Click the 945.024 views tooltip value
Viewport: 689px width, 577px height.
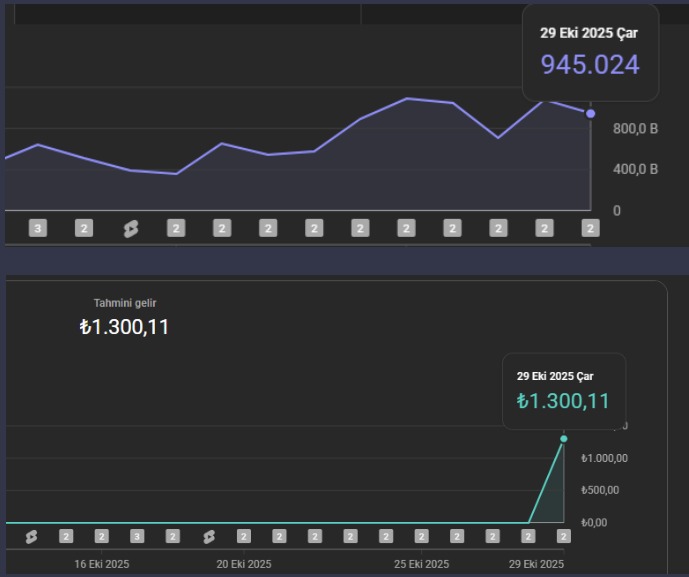(x=590, y=65)
